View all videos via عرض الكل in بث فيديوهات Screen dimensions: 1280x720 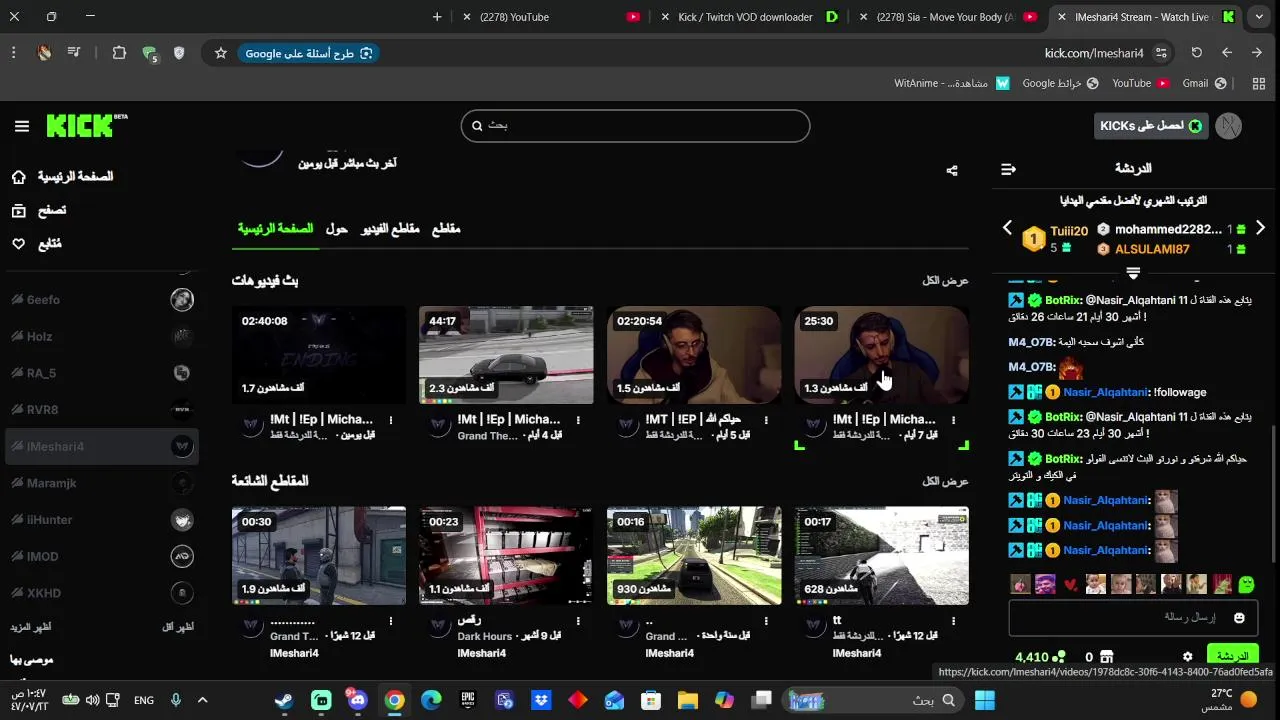click(x=945, y=281)
